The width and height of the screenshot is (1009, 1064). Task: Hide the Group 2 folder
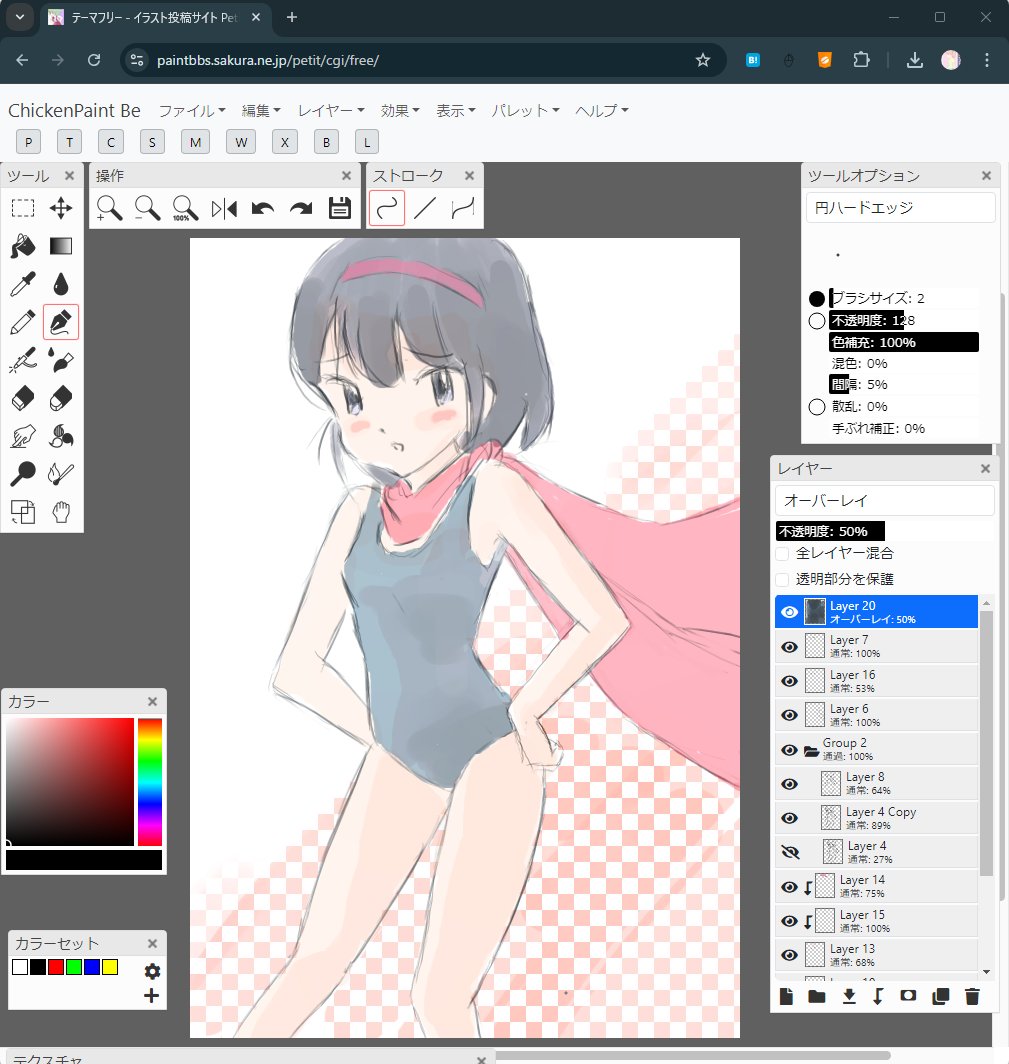pyautogui.click(x=789, y=750)
